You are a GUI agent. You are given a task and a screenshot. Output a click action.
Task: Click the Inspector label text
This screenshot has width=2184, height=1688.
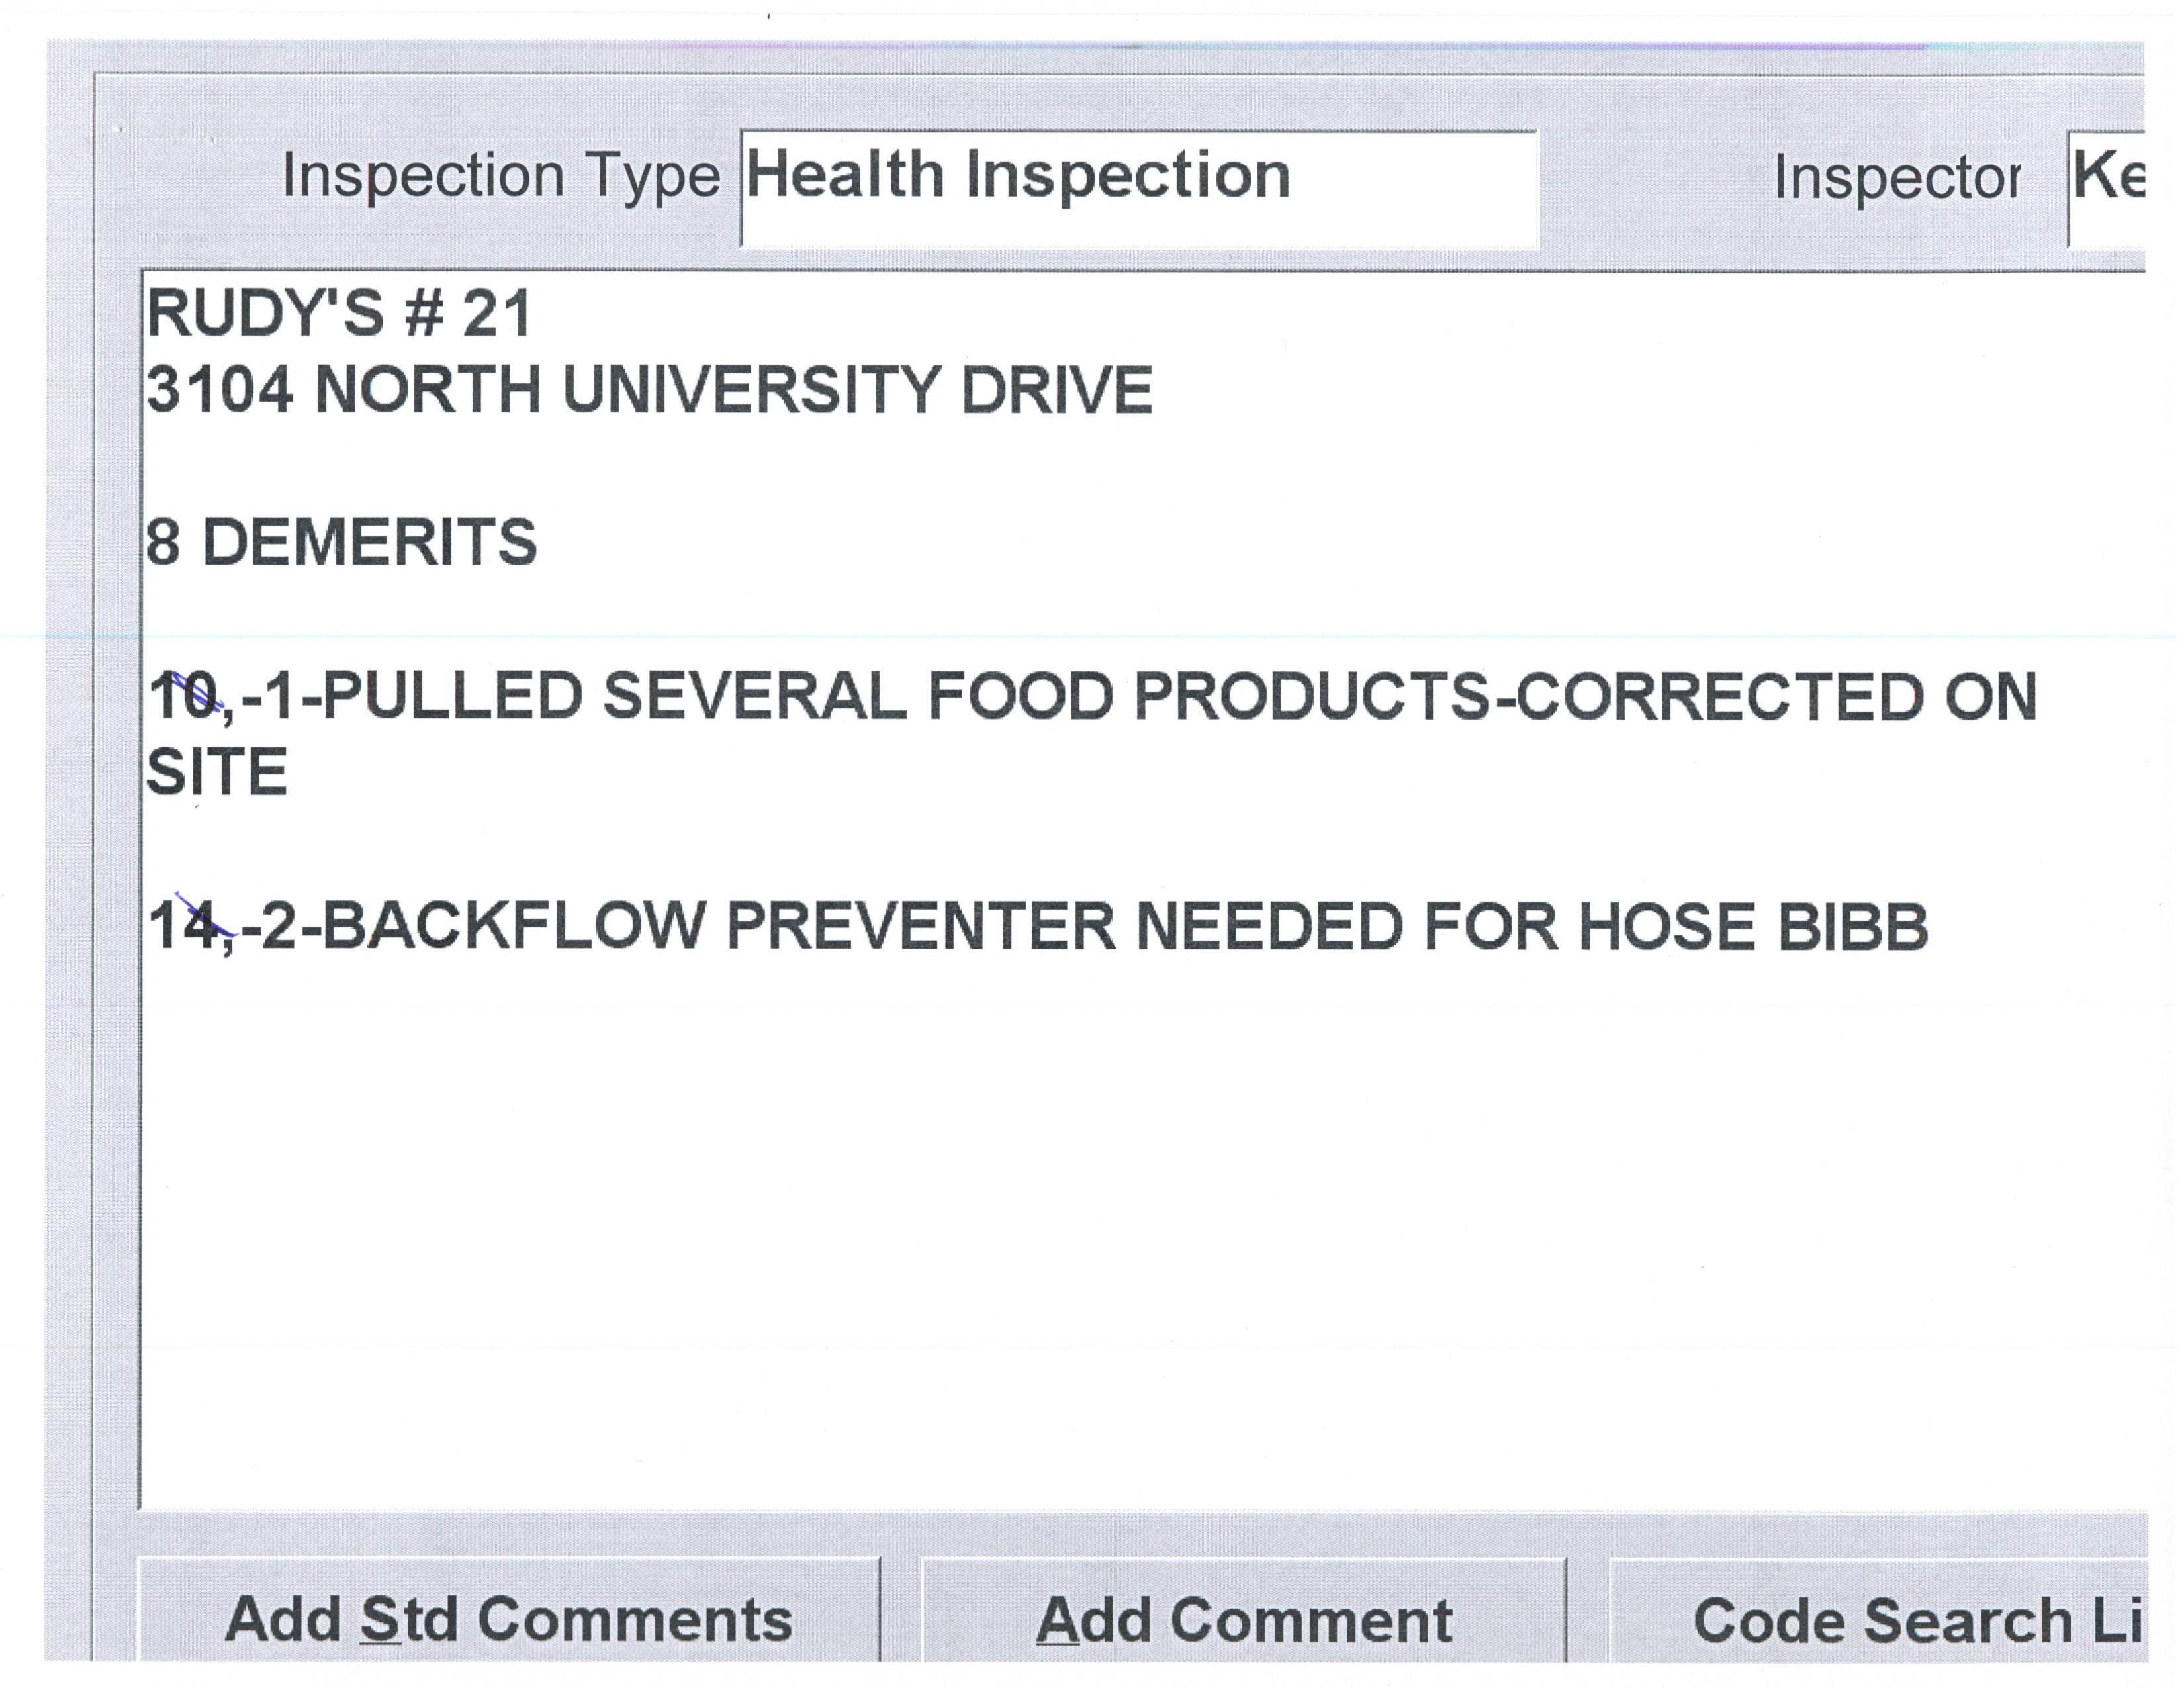(1896, 178)
